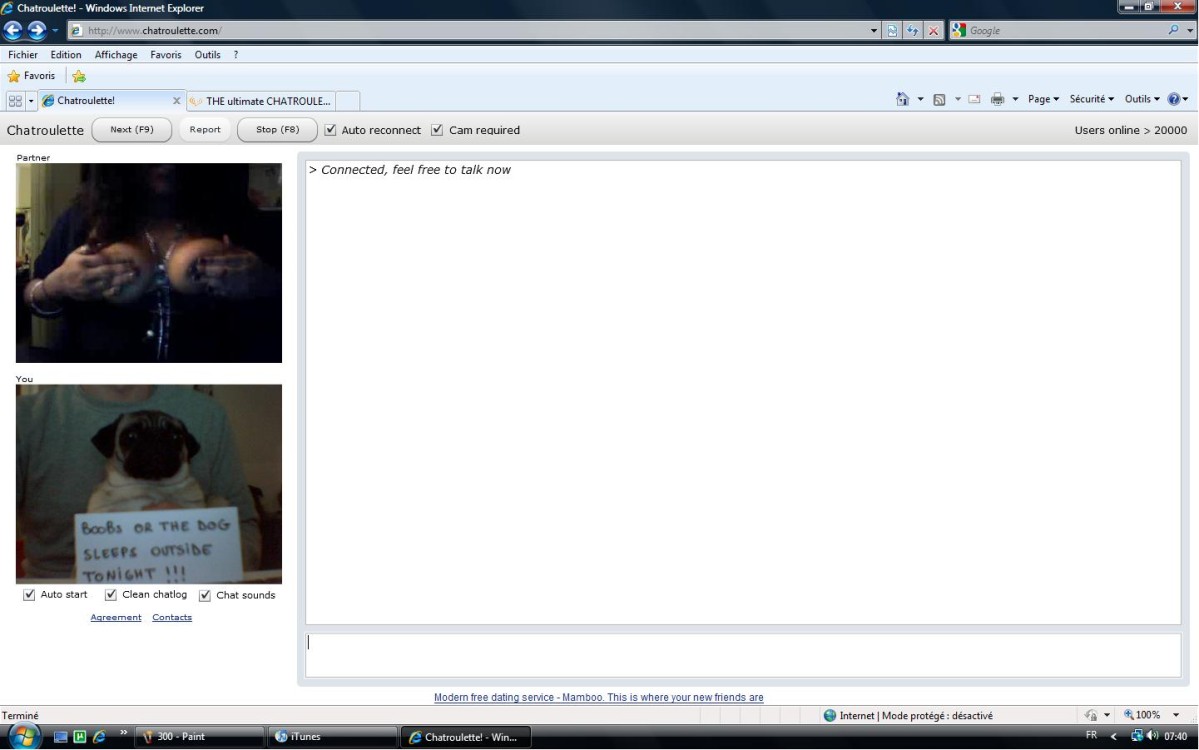Expand the Home button dropdown arrow
The image size is (1199, 750).
(x=920, y=99)
